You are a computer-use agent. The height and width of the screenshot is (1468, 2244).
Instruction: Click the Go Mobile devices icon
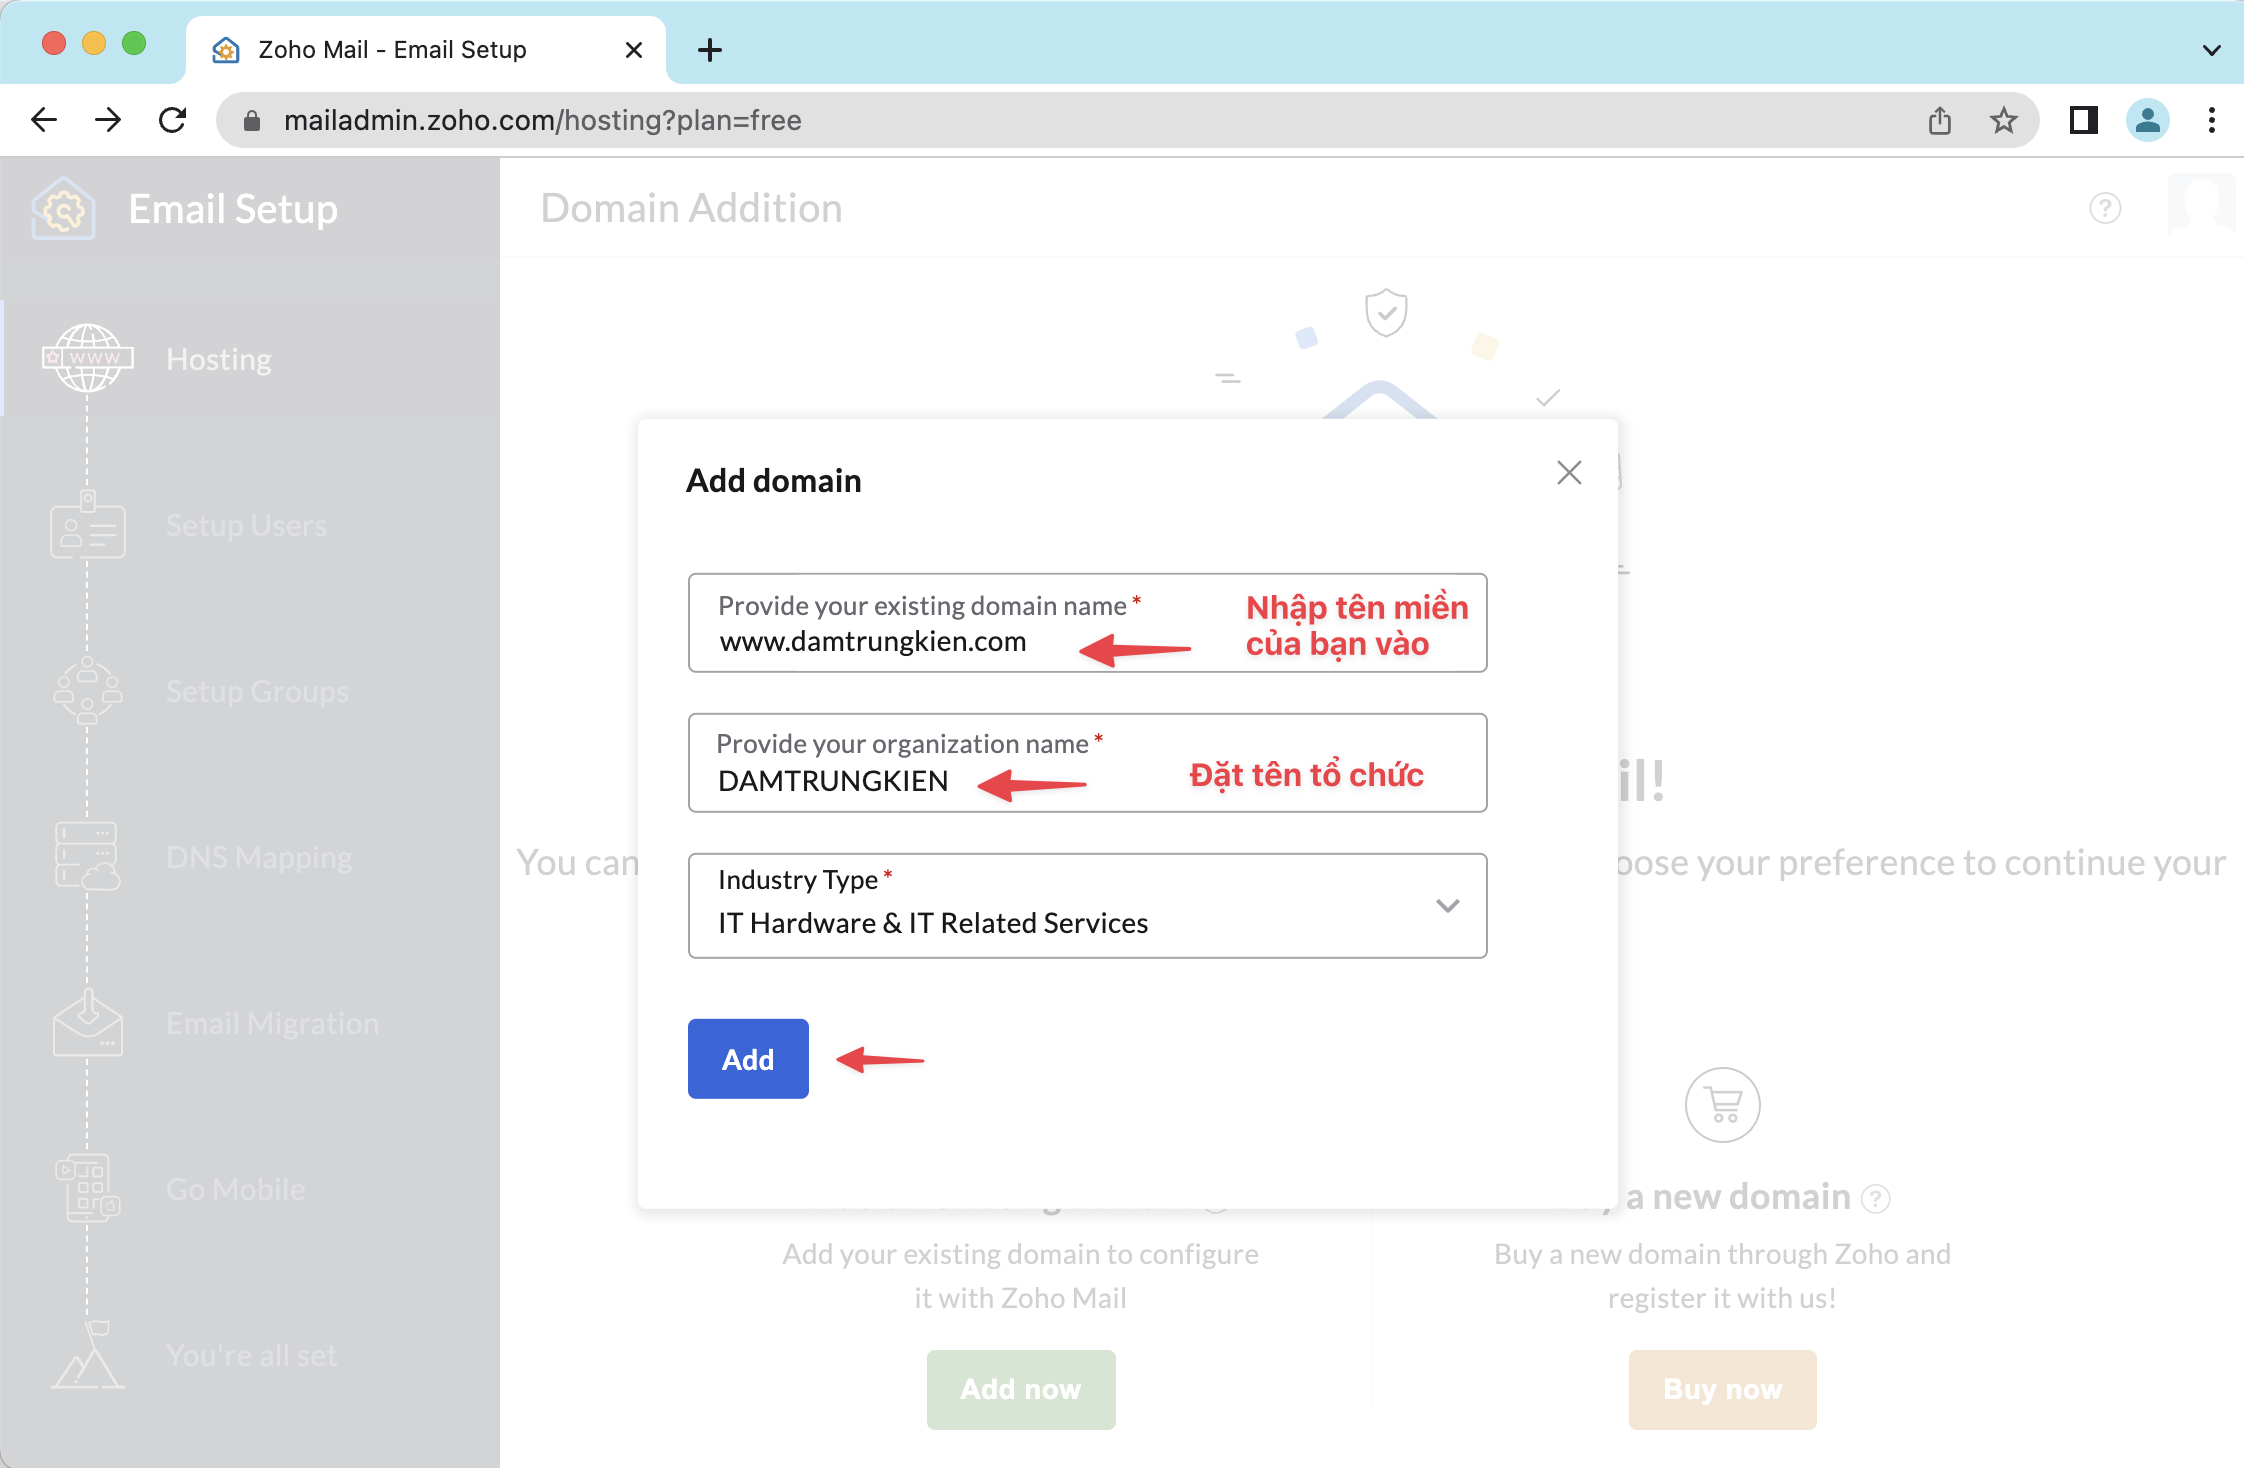pos(88,1188)
